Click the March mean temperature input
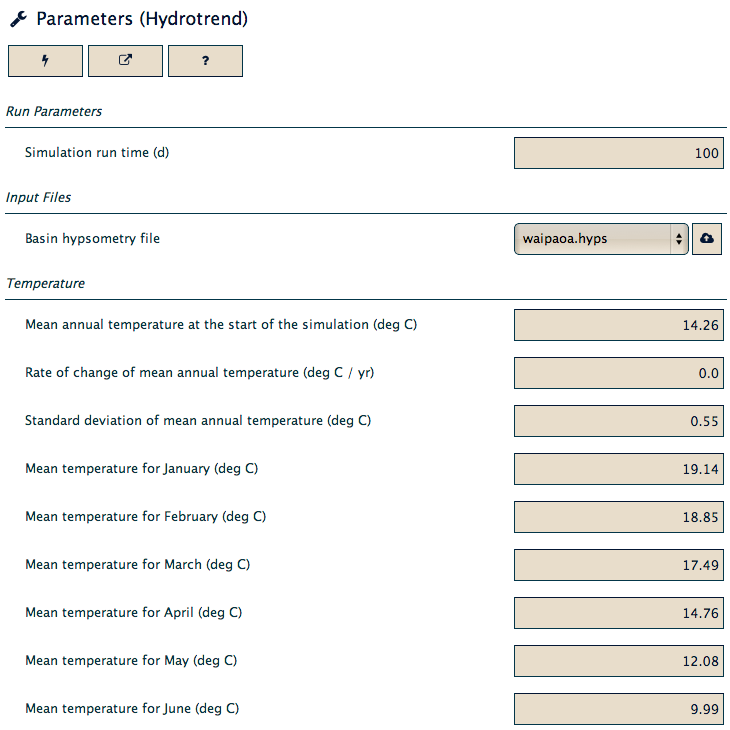Viewport: 730px width, 730px height. [619, 565]
